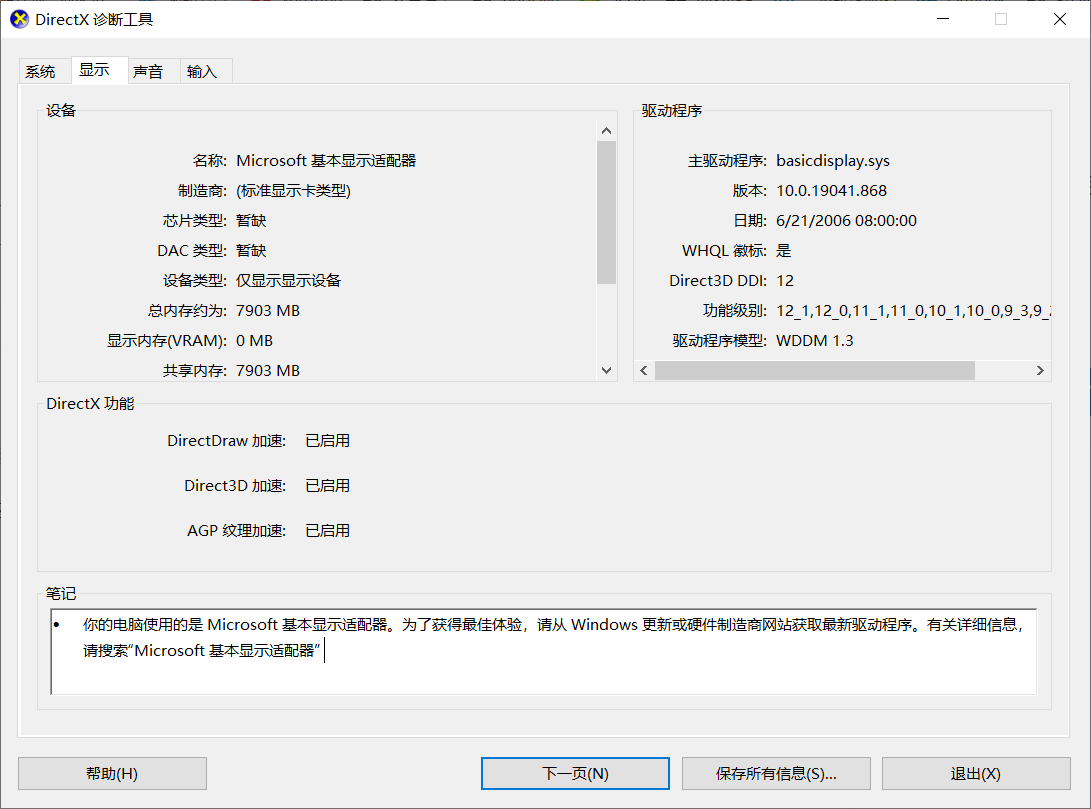Click the AGP 纹理加速 status 已启用
This screenshot has height=809, width=1091.
coord(328,531)
